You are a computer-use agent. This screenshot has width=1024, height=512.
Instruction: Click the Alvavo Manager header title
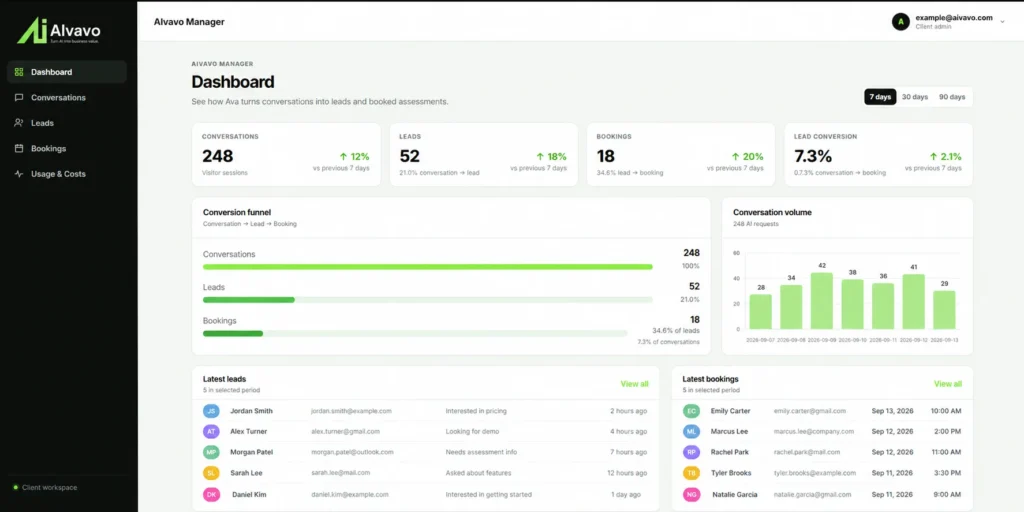pos(189,22)
